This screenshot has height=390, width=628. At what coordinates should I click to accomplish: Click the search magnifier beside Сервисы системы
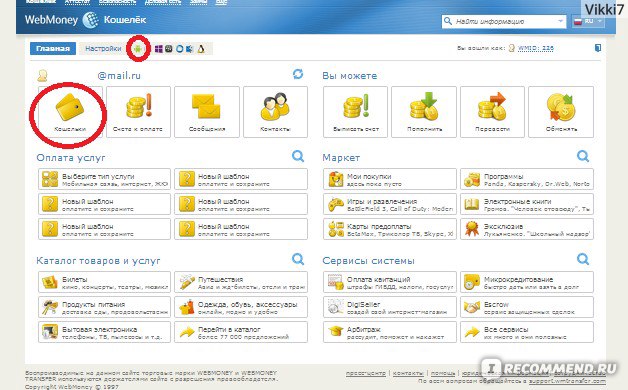(x=583, y=259)
